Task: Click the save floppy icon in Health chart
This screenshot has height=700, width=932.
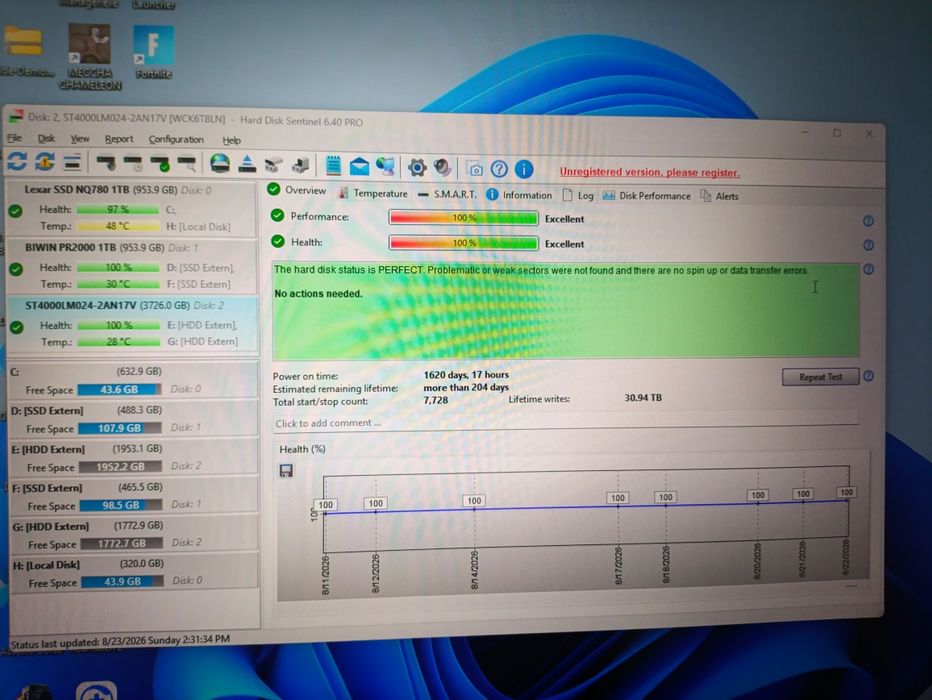Action: point(286,471)
